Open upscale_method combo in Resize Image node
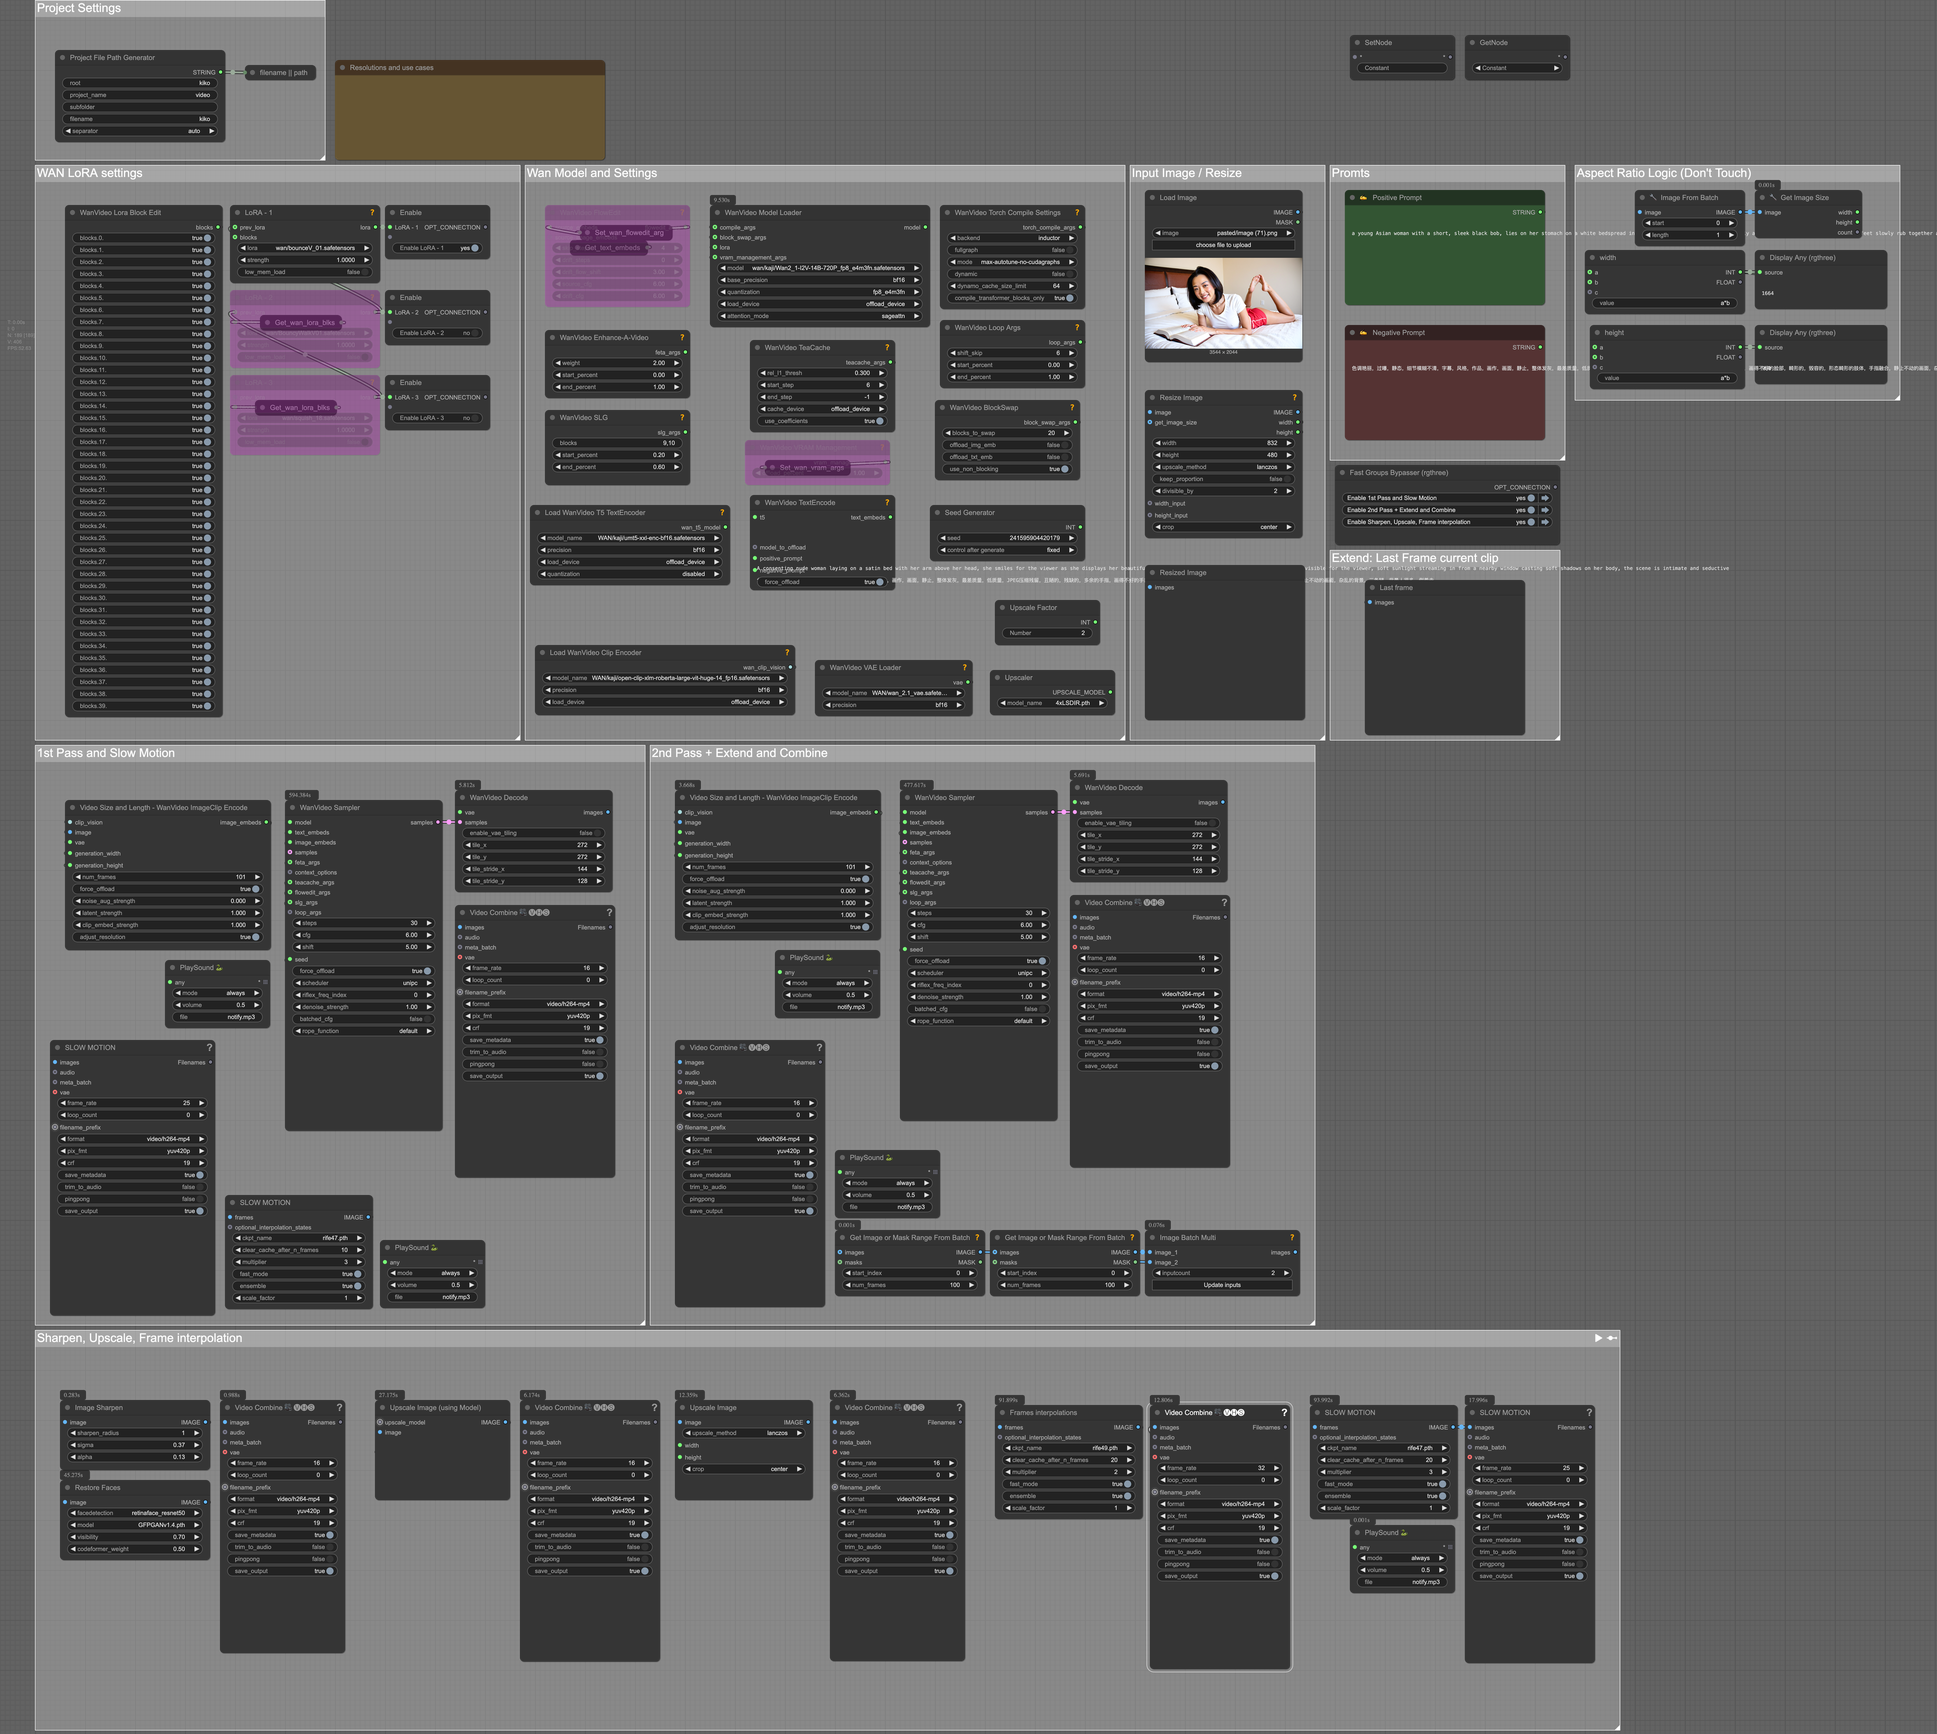This screenshot has width=1937, height=1734. (x=1223, y=467)
